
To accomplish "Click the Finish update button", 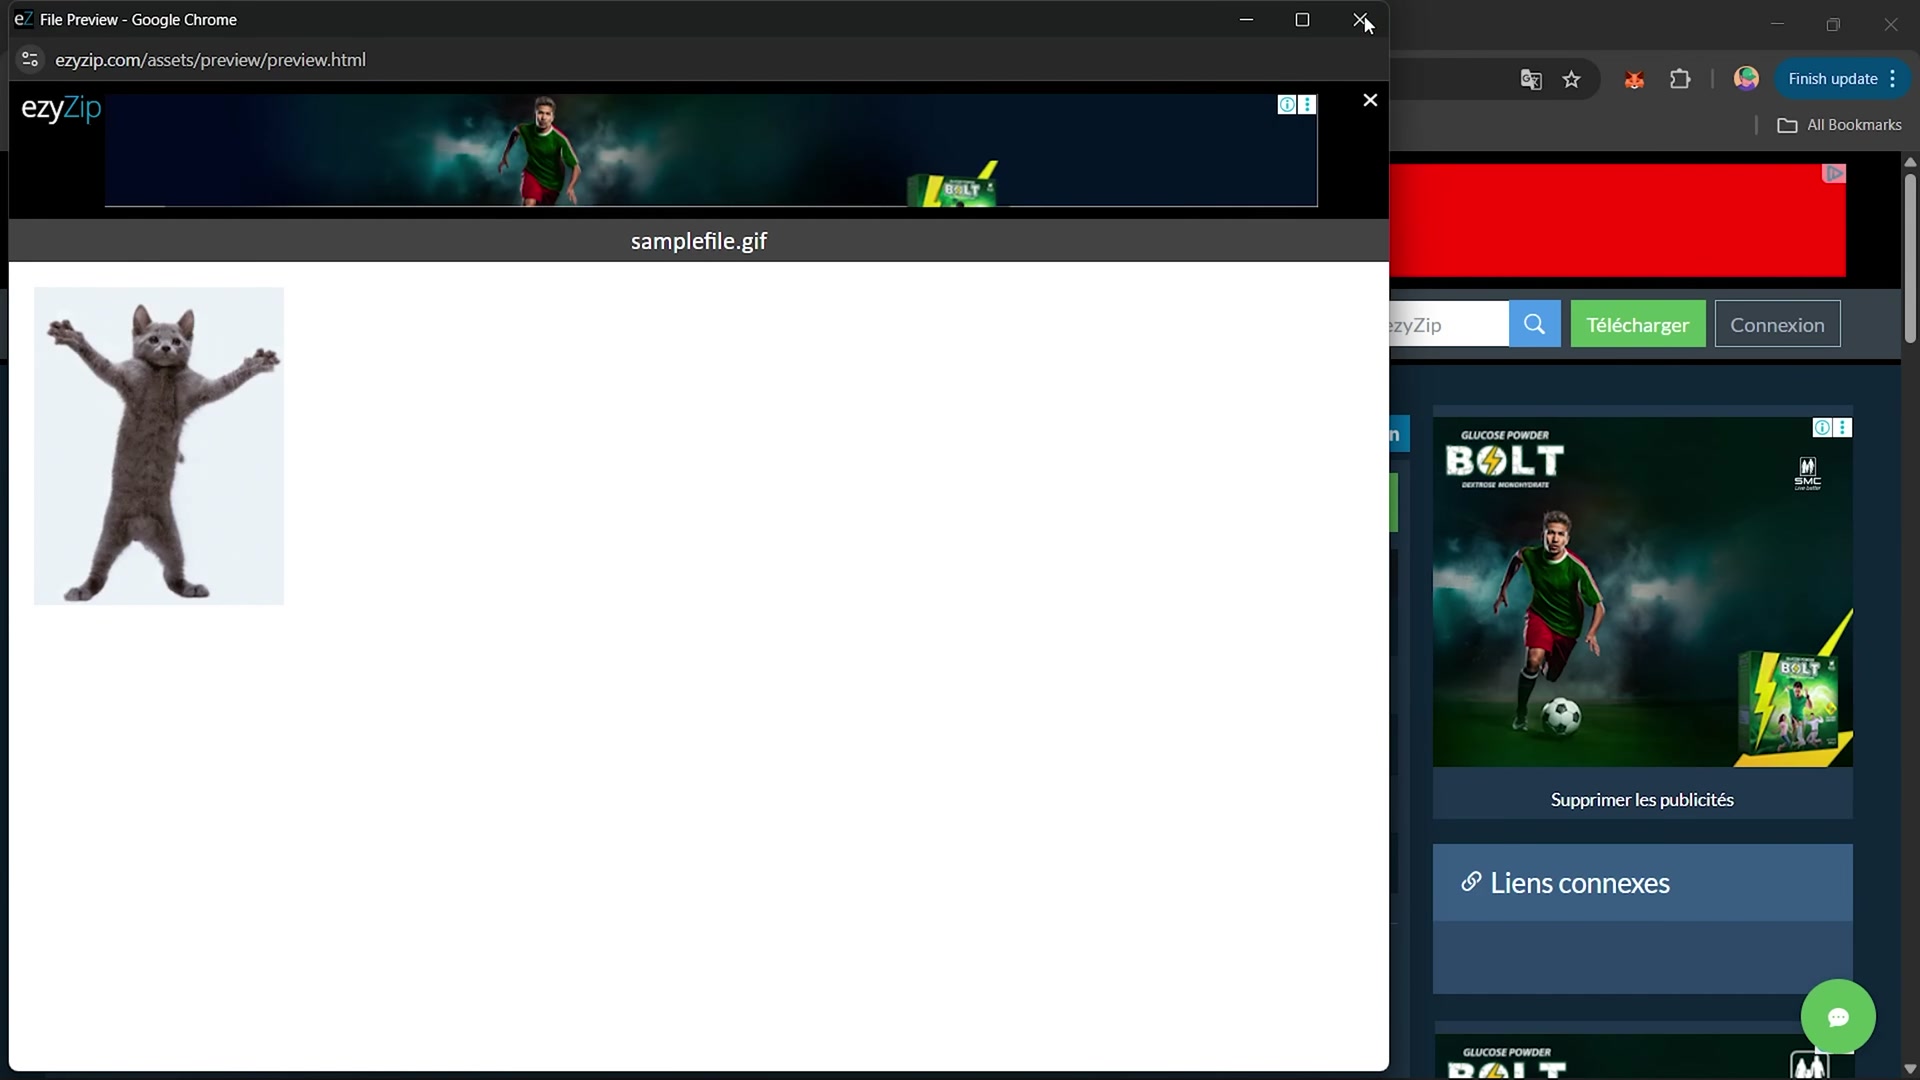I will [1832, 79].
